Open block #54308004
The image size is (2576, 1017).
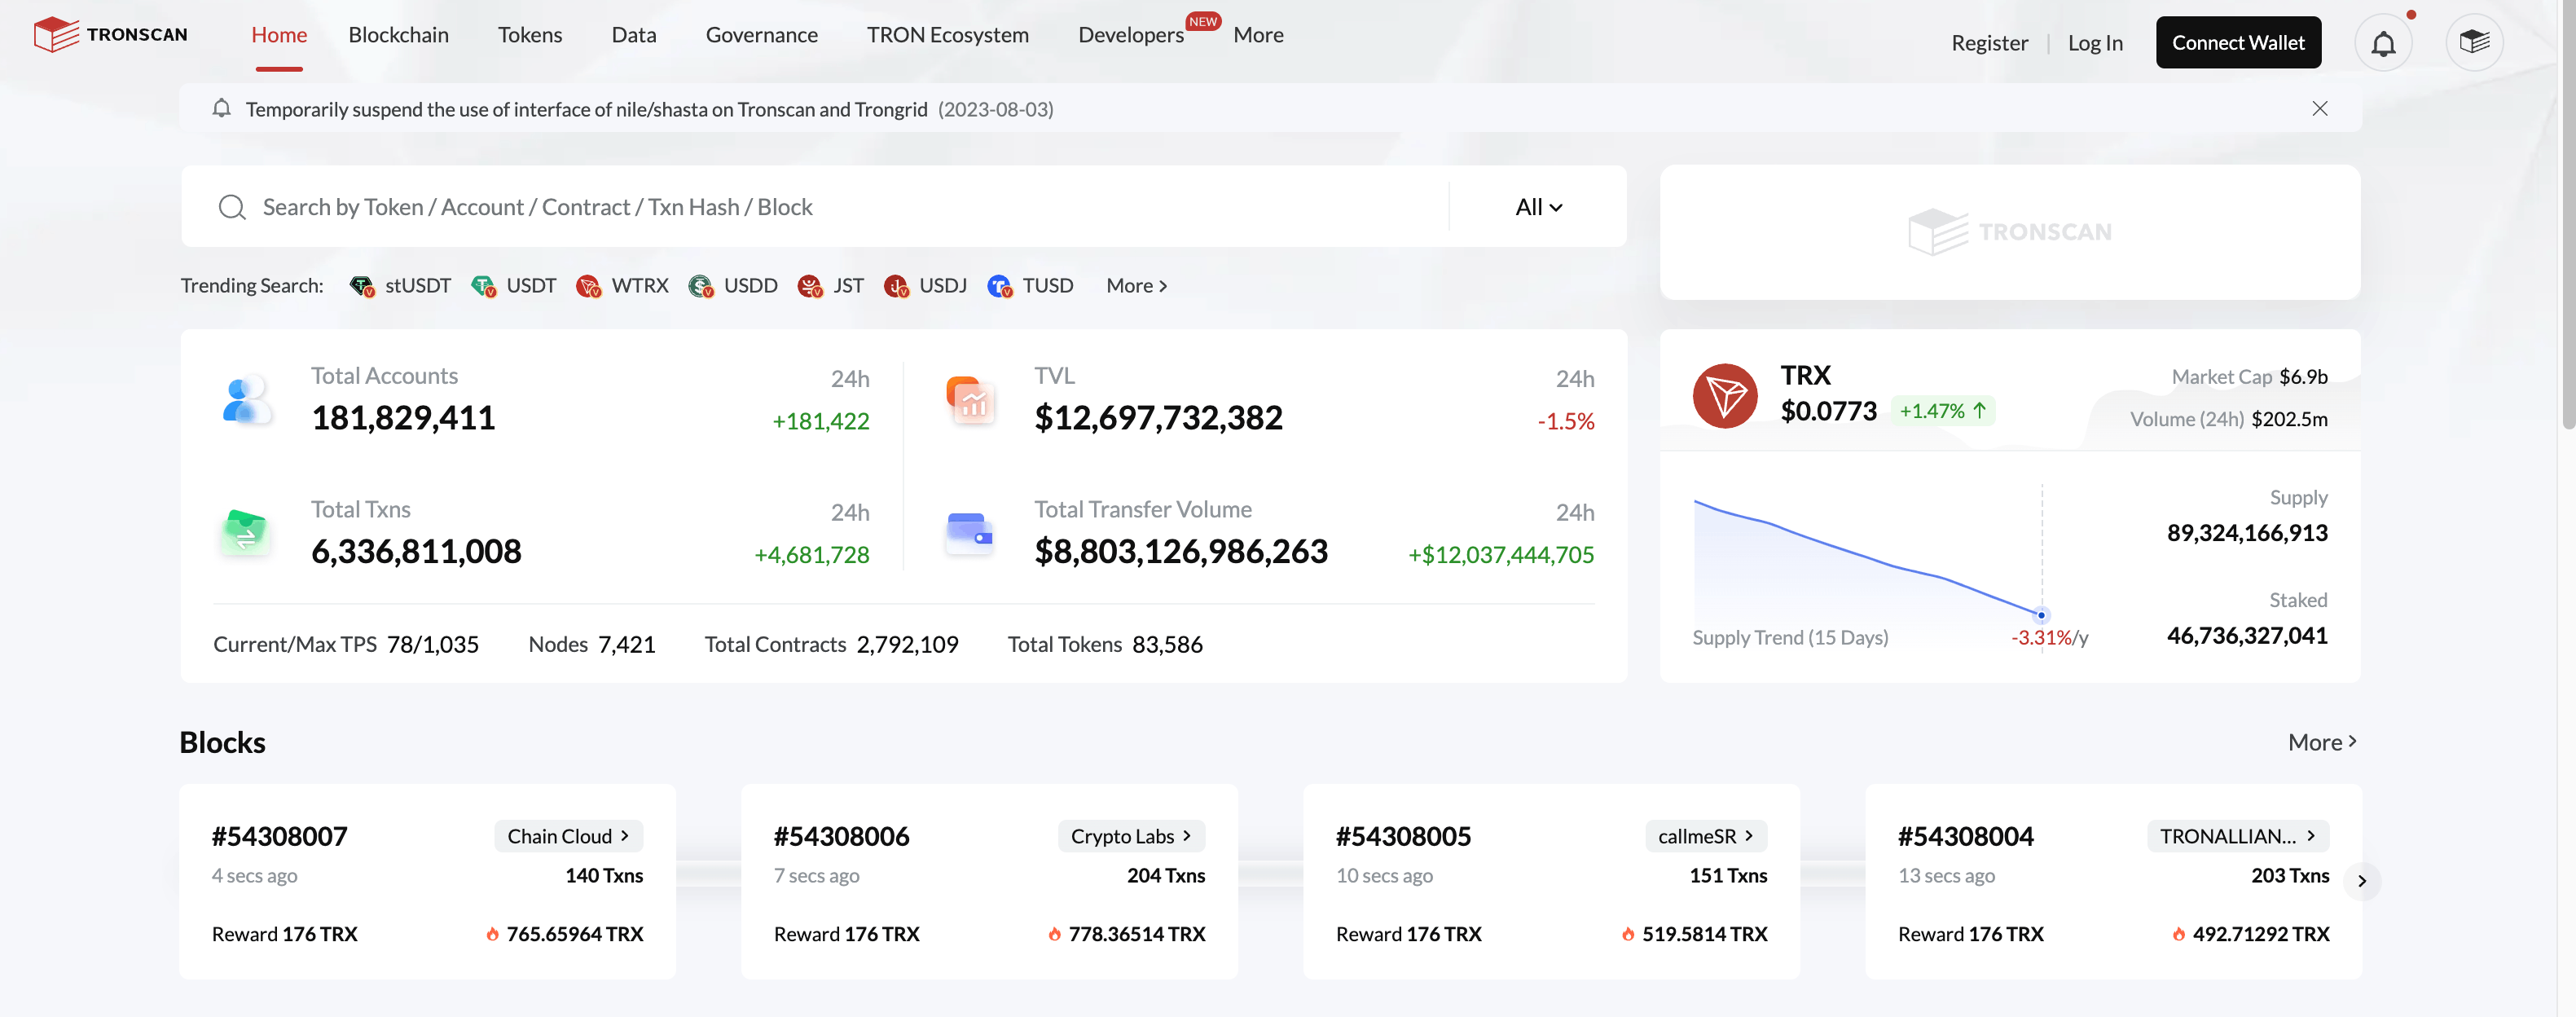click(x=1965, y=836)
